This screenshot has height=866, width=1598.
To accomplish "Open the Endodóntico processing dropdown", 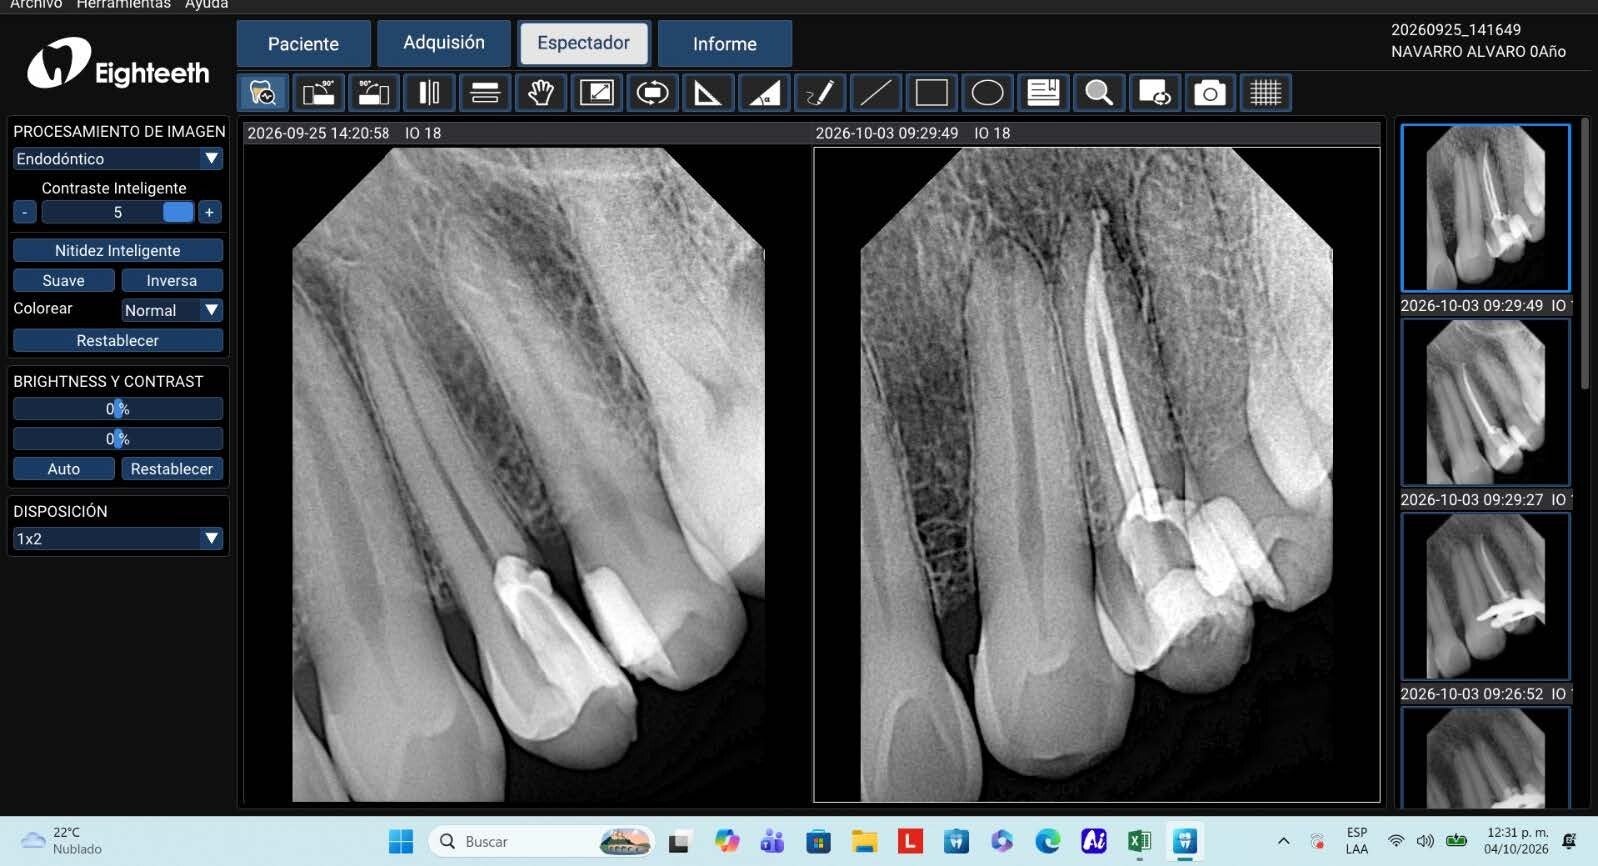I will [118, 158].
